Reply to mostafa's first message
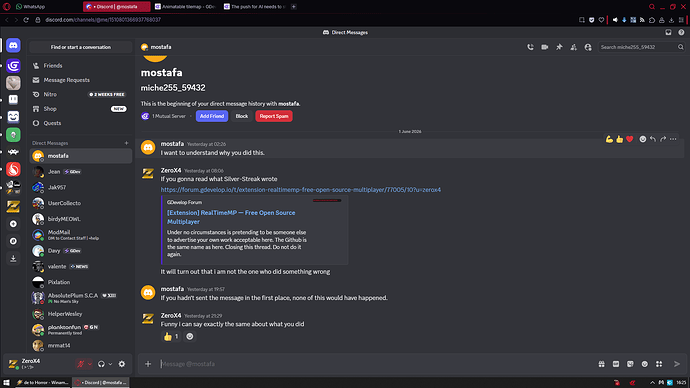The image size is (690, 388). pyautogui.click(x=653, y=139)
